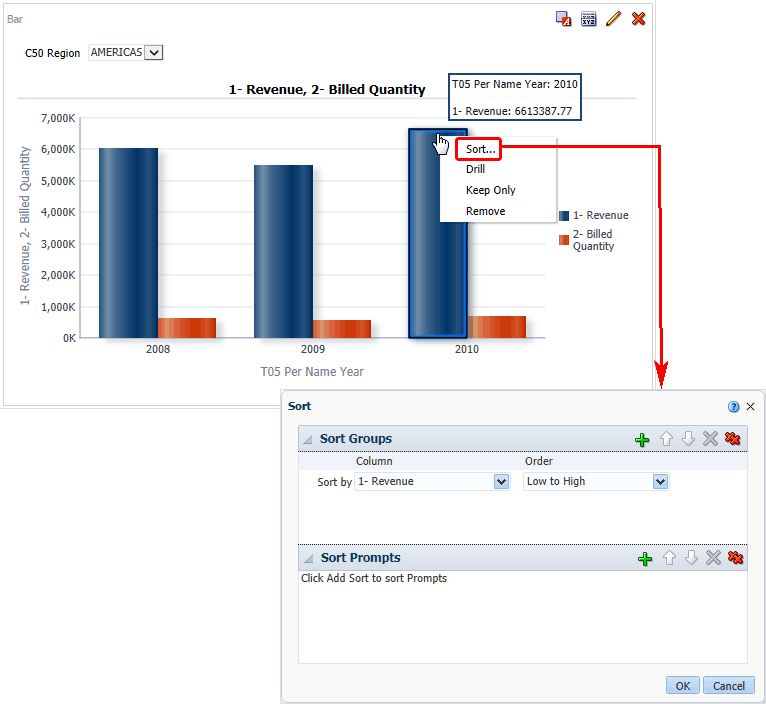Click Remove Sort icon in Sort Prompts
The image size is (766, 704).
pyautogui.click(x=713, y=558)
